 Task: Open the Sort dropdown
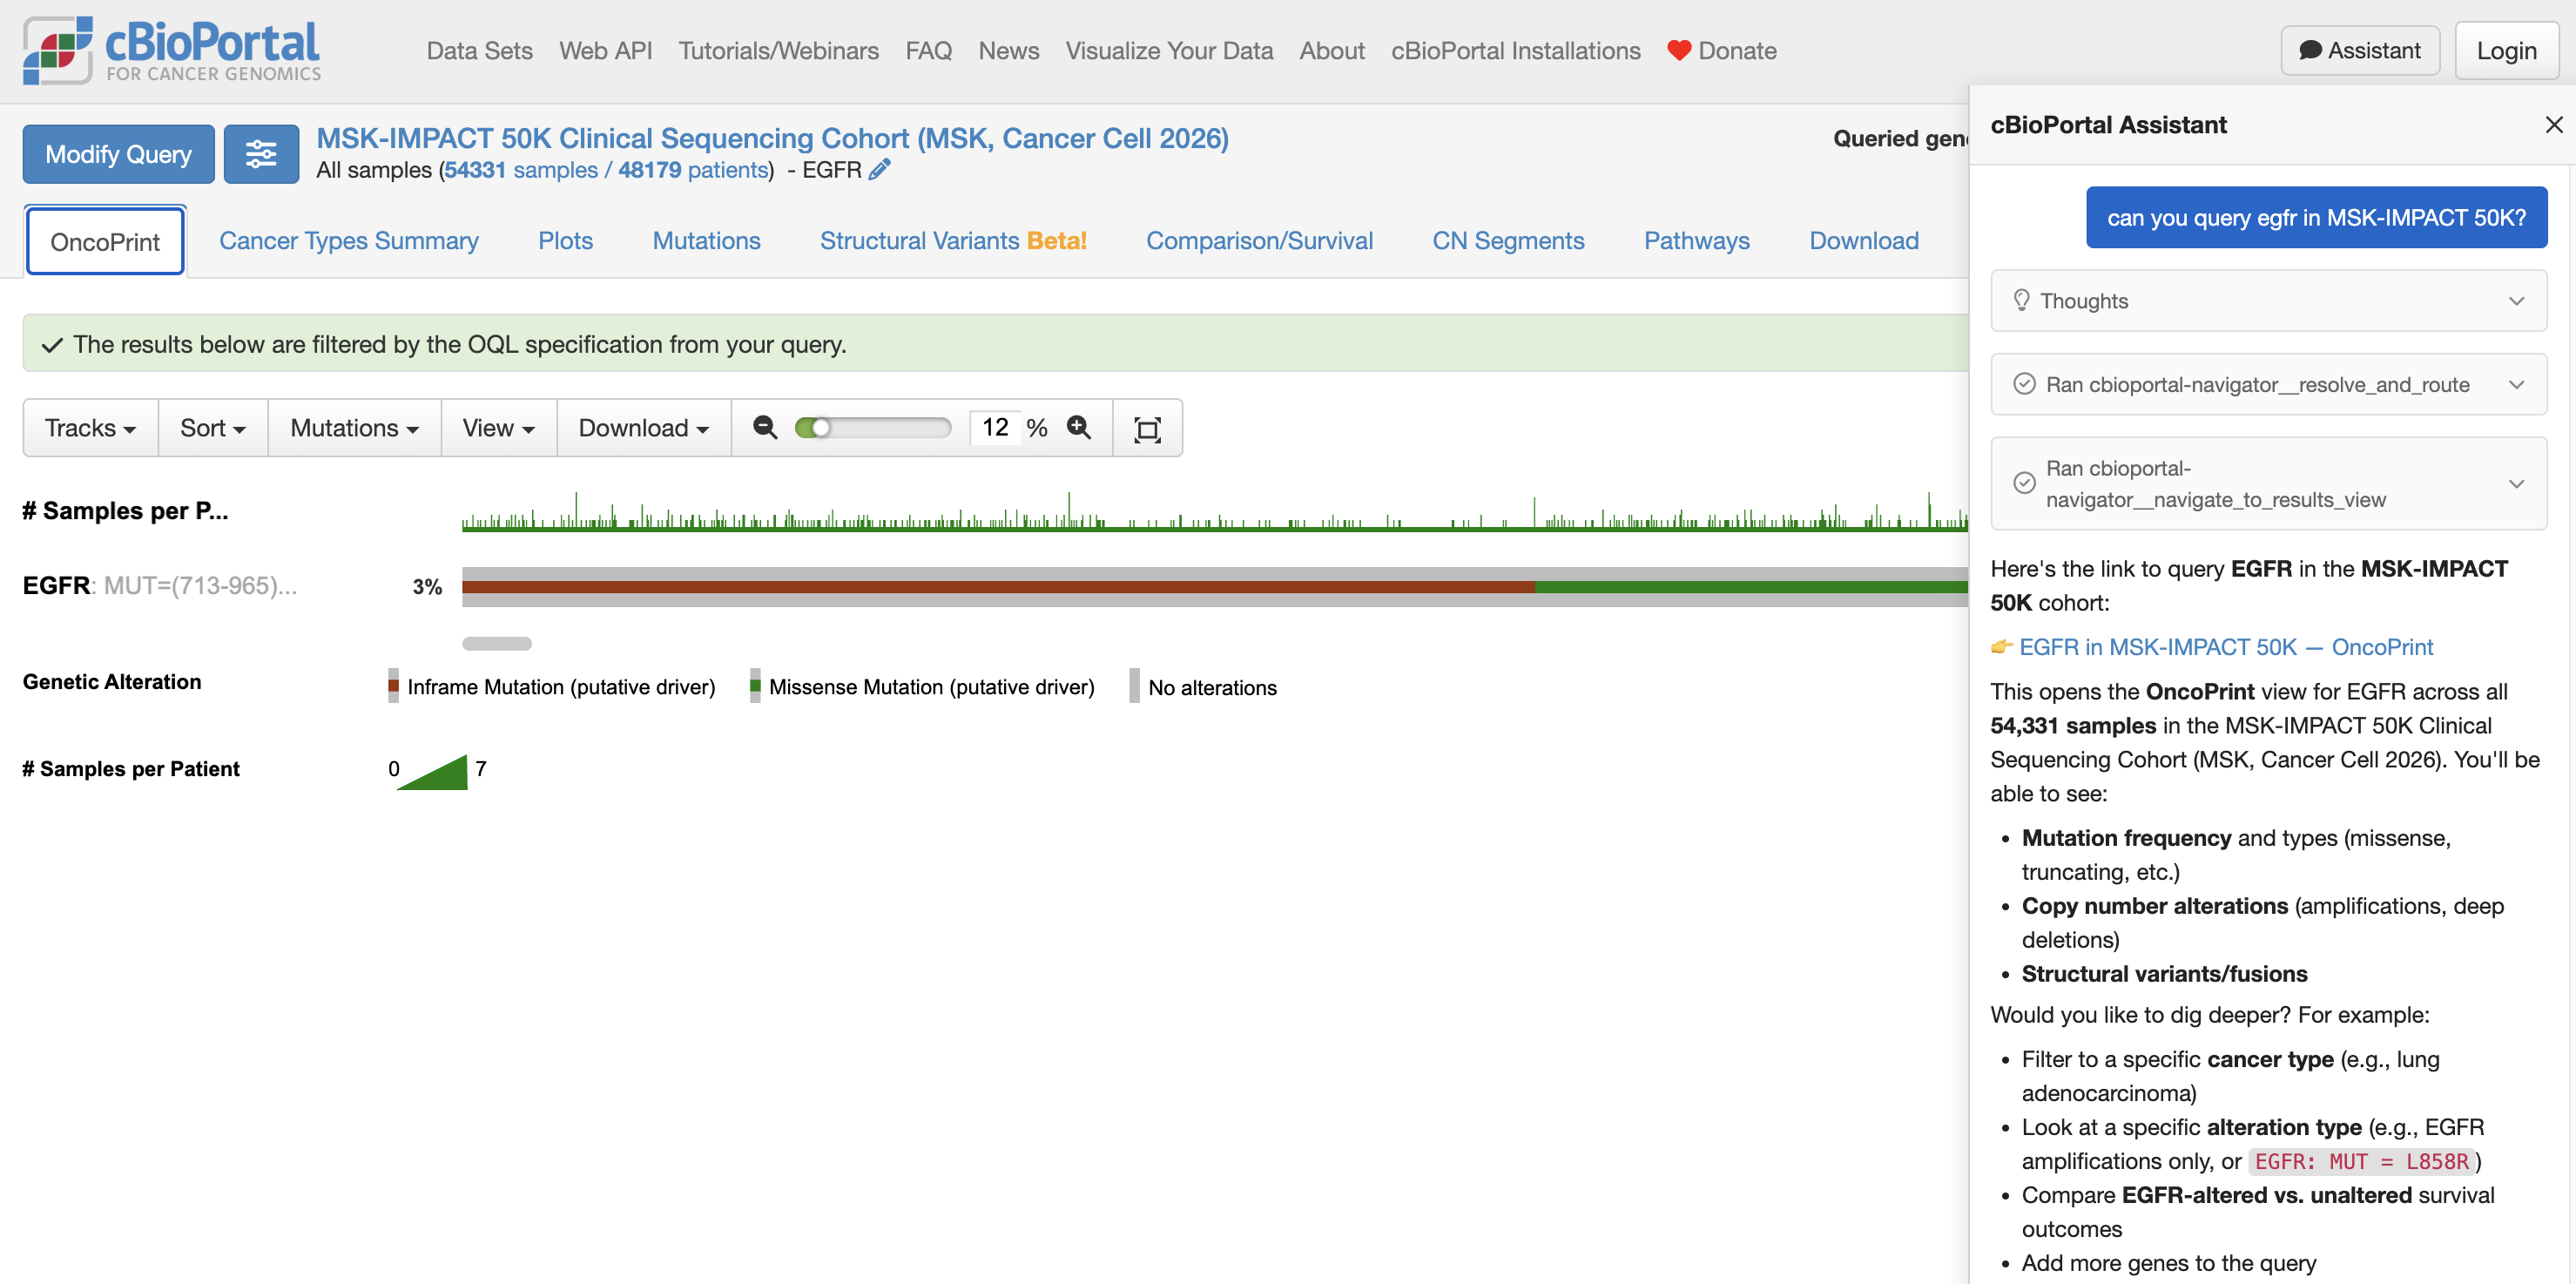click(x=212, y=428)
